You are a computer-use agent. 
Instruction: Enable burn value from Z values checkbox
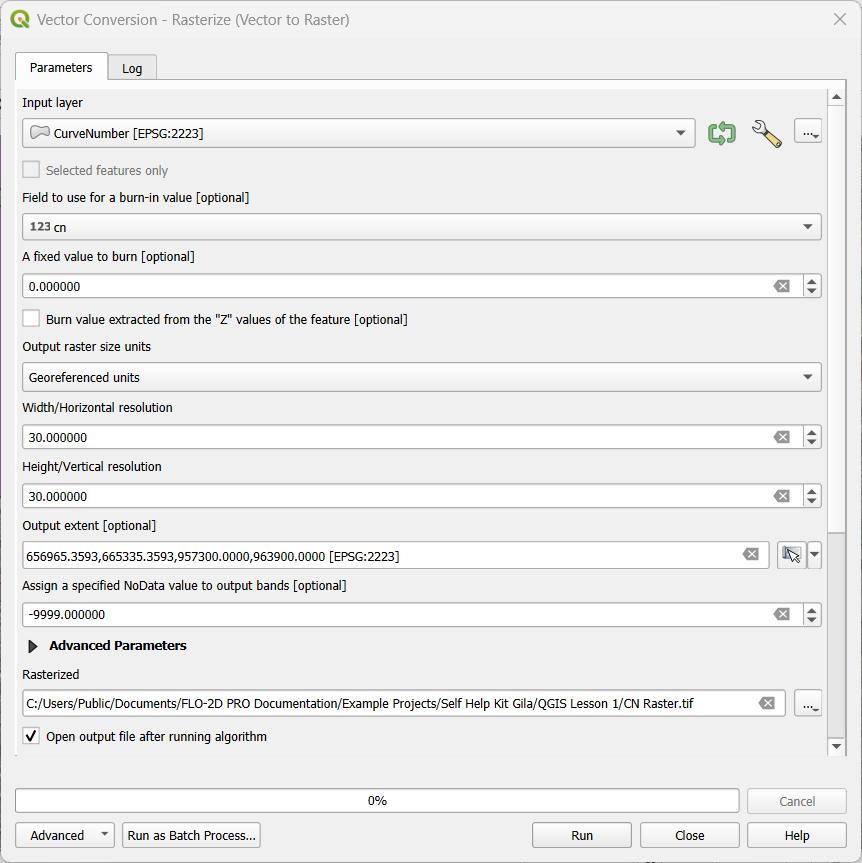[32, 319]
